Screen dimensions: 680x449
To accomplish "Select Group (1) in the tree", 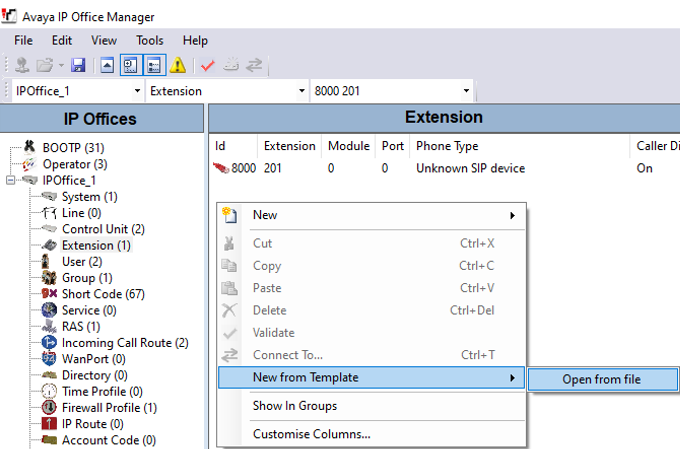I will (87, 278).
